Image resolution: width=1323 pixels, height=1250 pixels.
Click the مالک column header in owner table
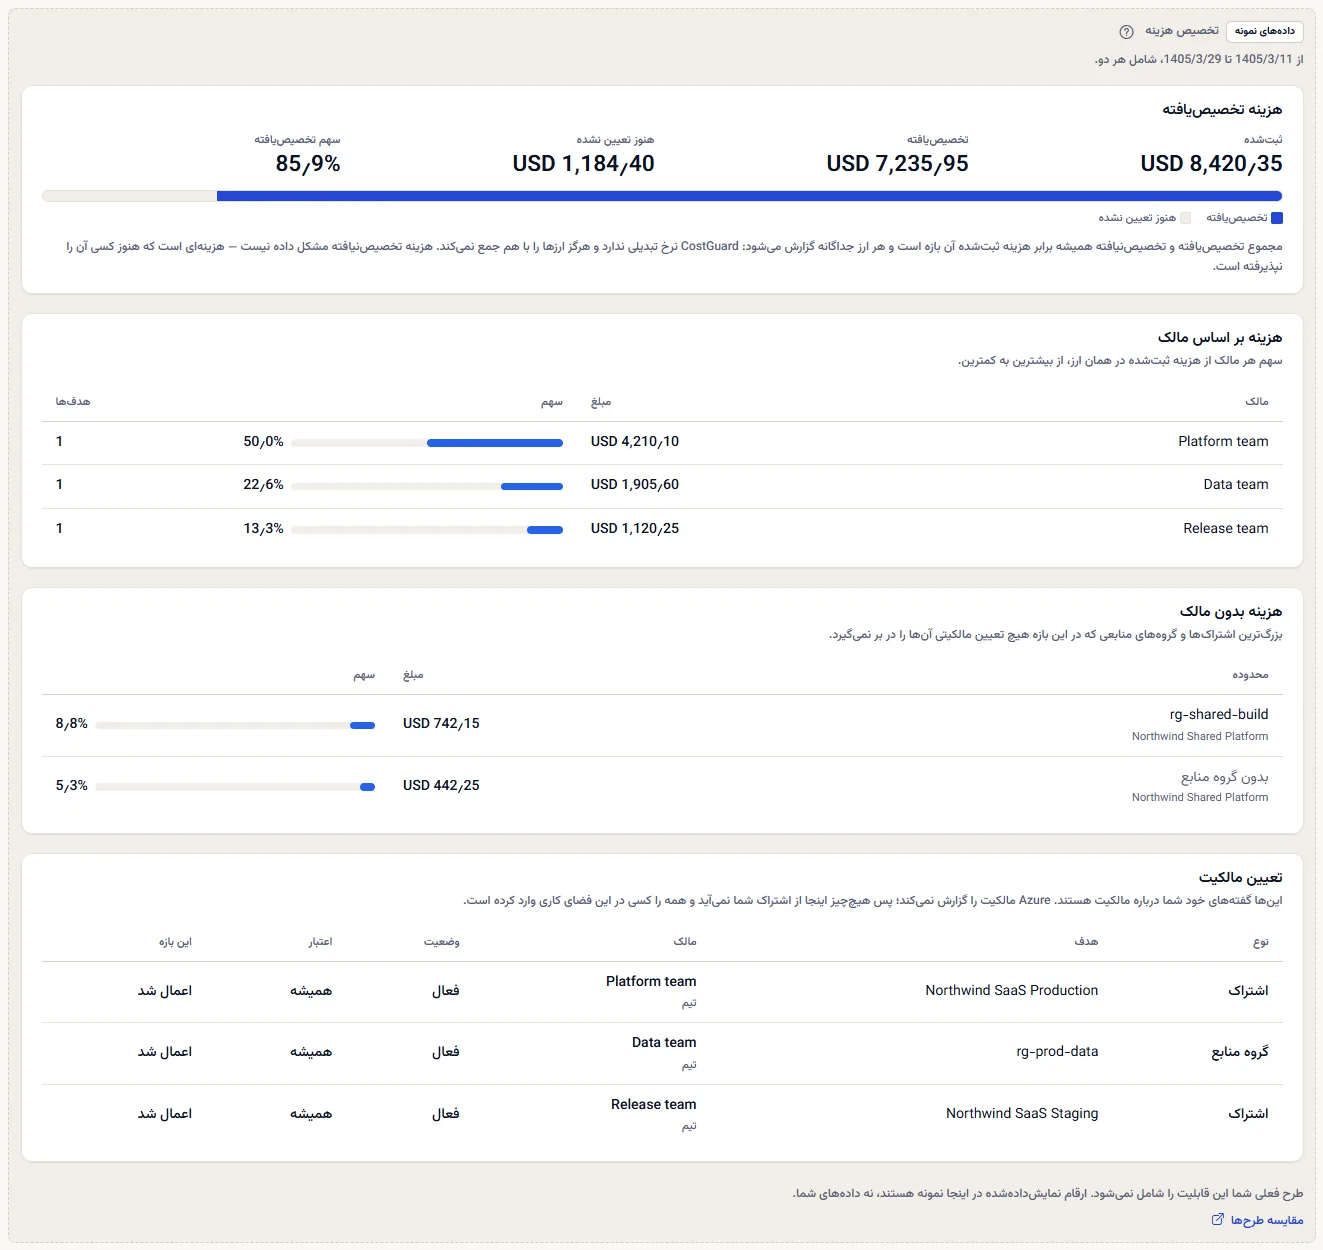tap(1257, 402)
